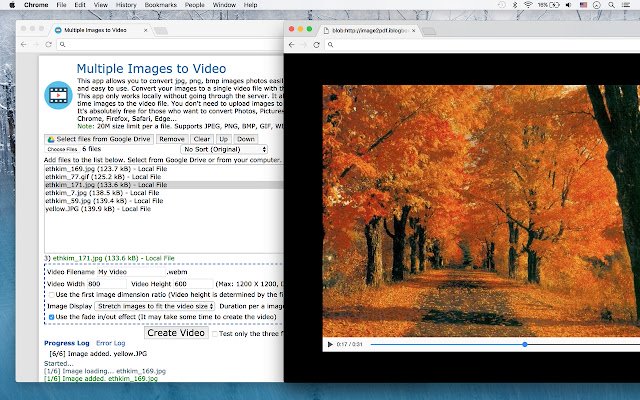640x400 pixels.
Task: Click the volume icon in menu bar
Action: (568, 5)
